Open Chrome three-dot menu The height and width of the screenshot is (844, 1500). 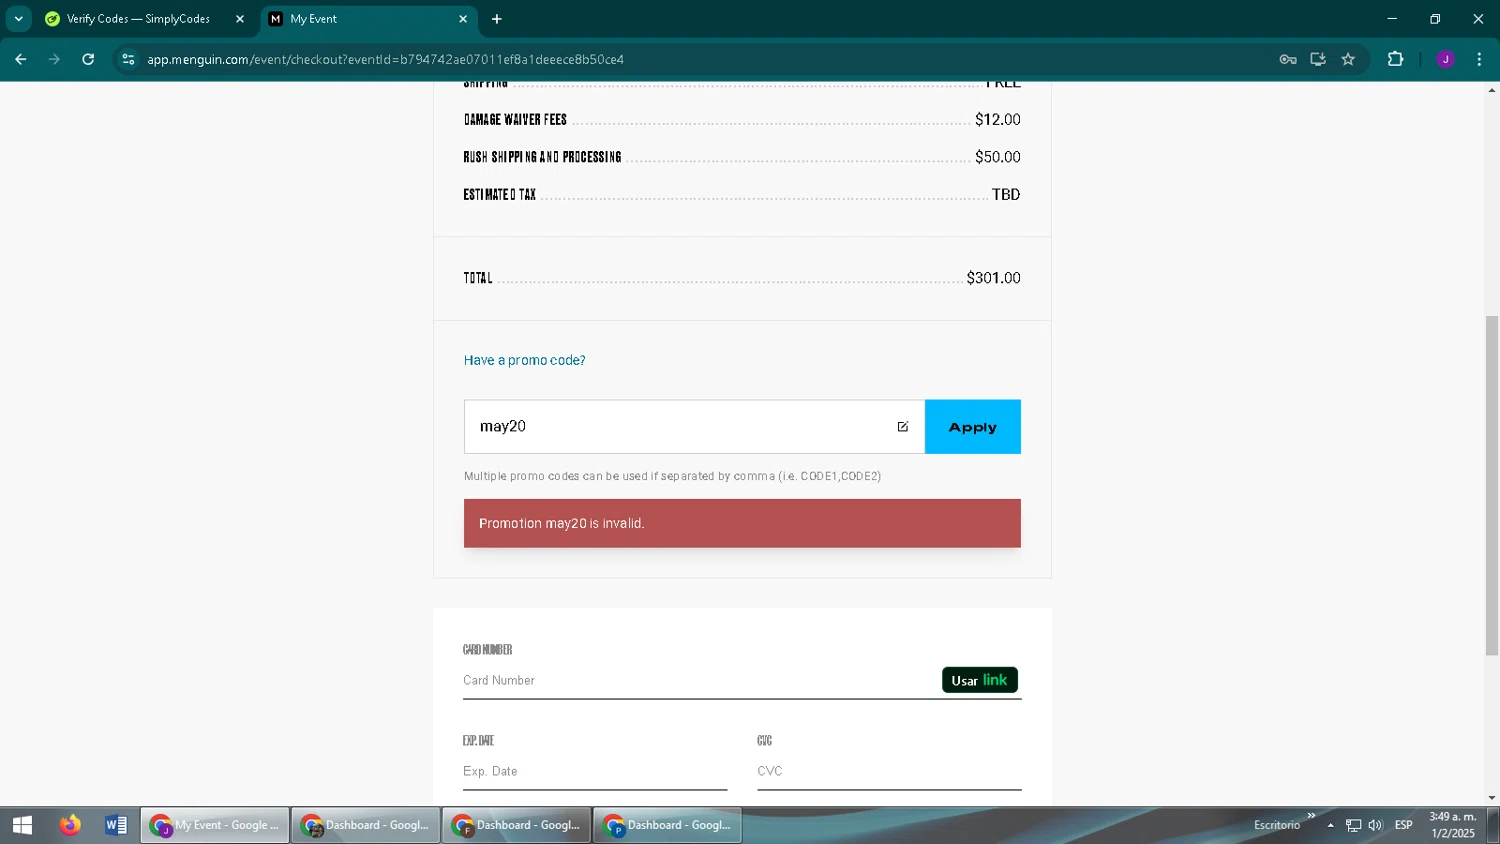(1479, 59)
